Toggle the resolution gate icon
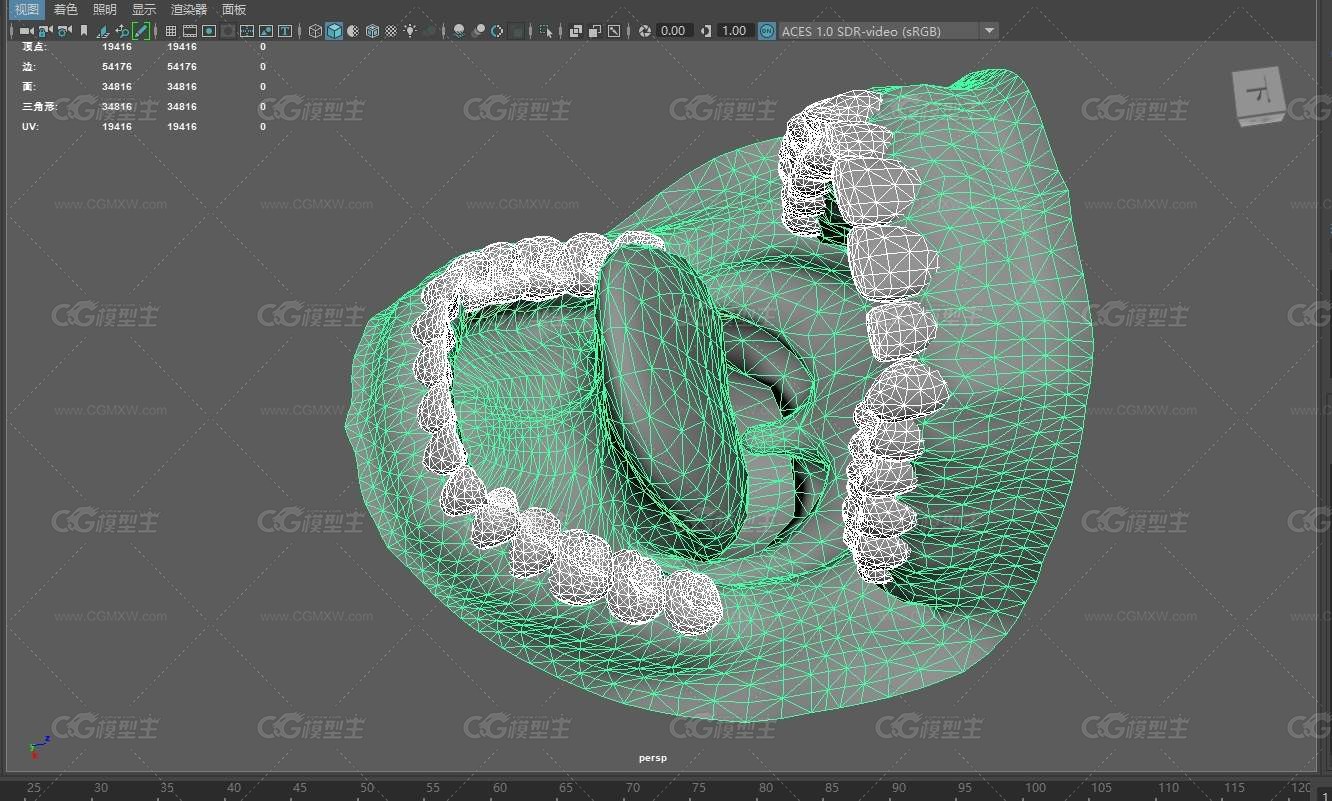 coord(209,31)
